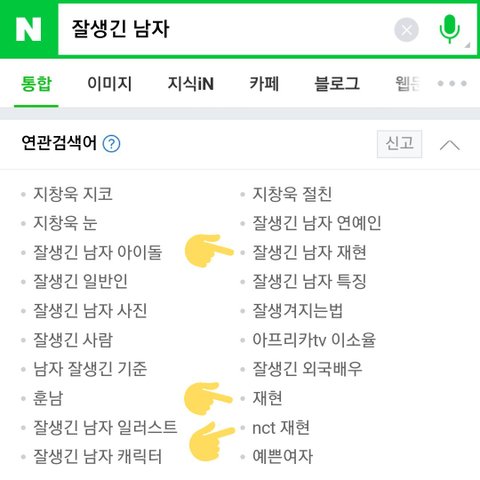Collapse the 연관검색어 section chevron

click(450, 145)
